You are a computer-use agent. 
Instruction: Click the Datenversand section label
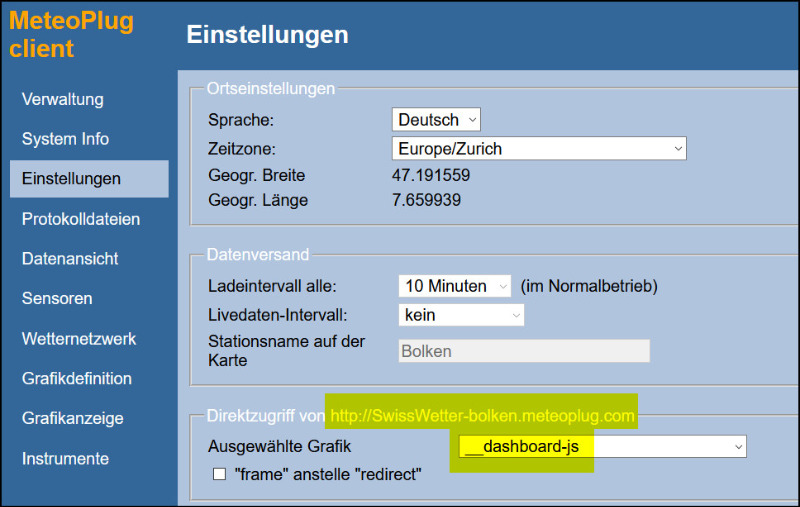pyautogui.click(x=258, y=254)
